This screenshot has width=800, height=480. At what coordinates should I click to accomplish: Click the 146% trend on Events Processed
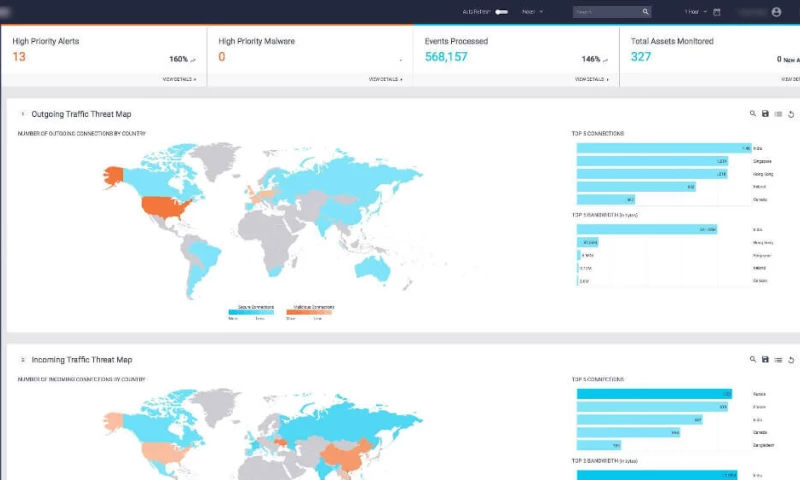coord(594,59)
